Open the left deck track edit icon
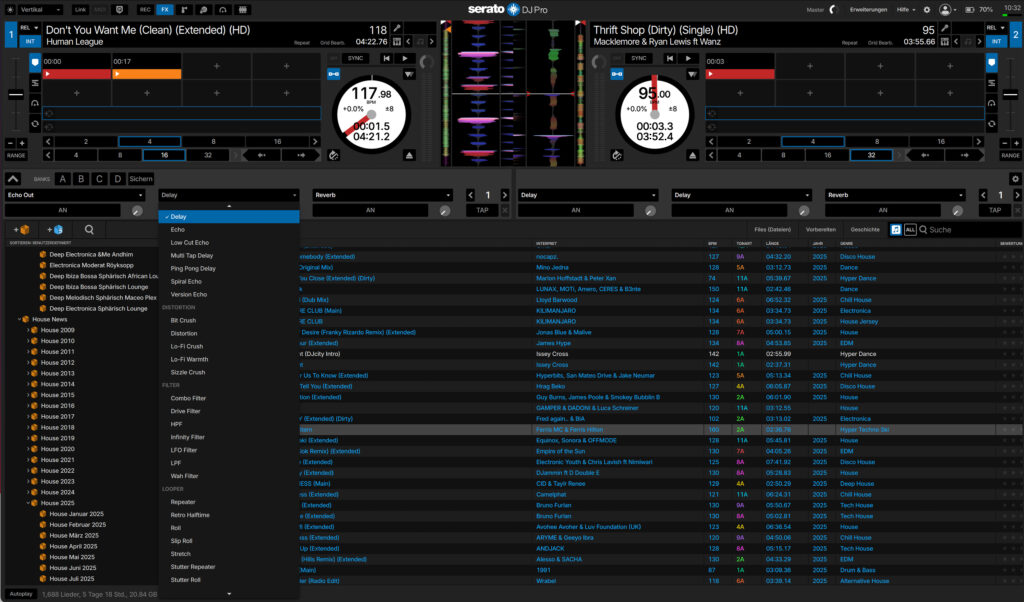The width and height of the screenshot is (1024, 602). [397, 30]
